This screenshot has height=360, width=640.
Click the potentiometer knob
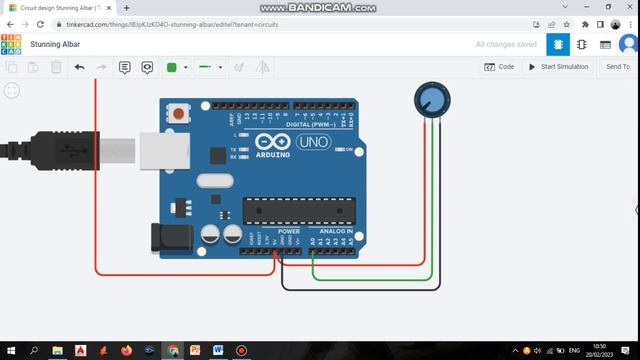point(432,100)
